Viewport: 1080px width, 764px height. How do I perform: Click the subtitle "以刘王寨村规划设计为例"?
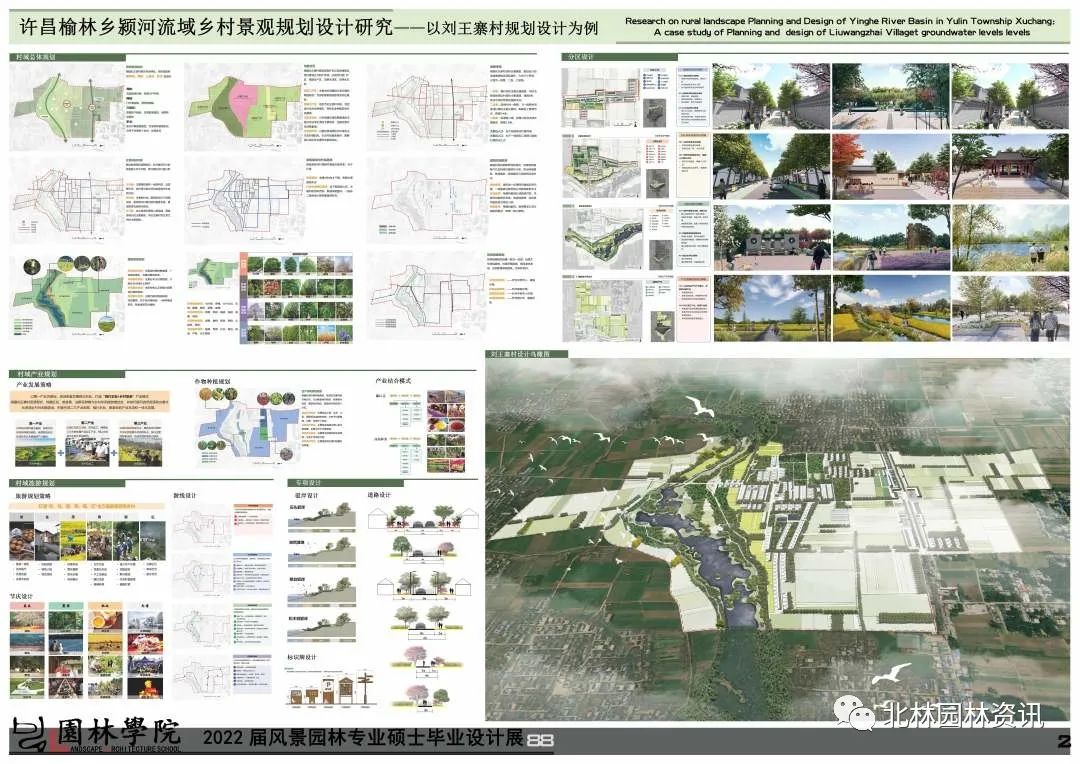click(512, 28)
